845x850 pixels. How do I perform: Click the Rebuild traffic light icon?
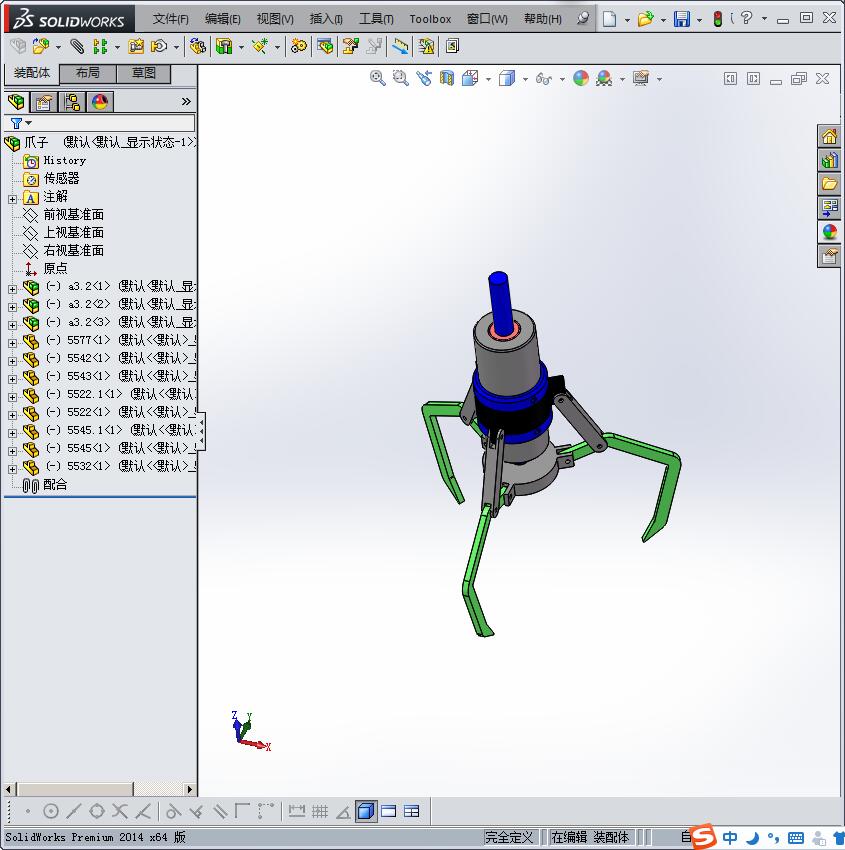(x=717, y=20)
